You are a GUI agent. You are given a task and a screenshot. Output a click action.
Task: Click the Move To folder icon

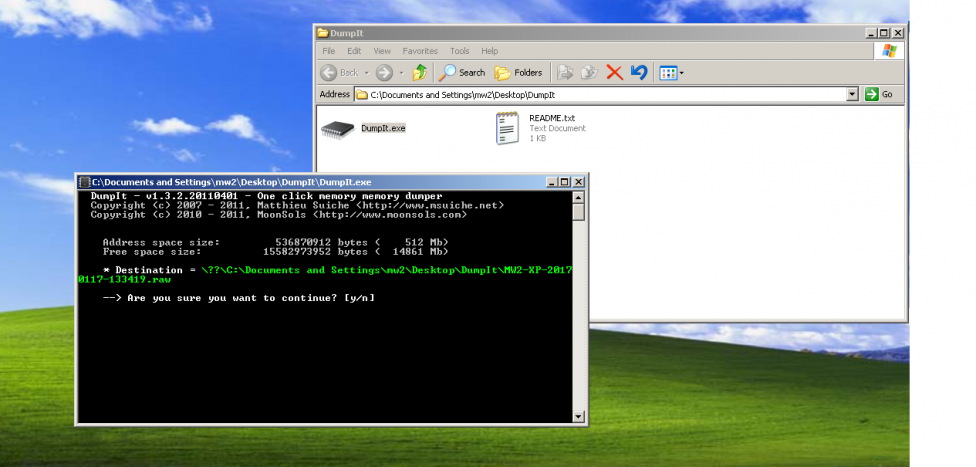coord(565,72)
